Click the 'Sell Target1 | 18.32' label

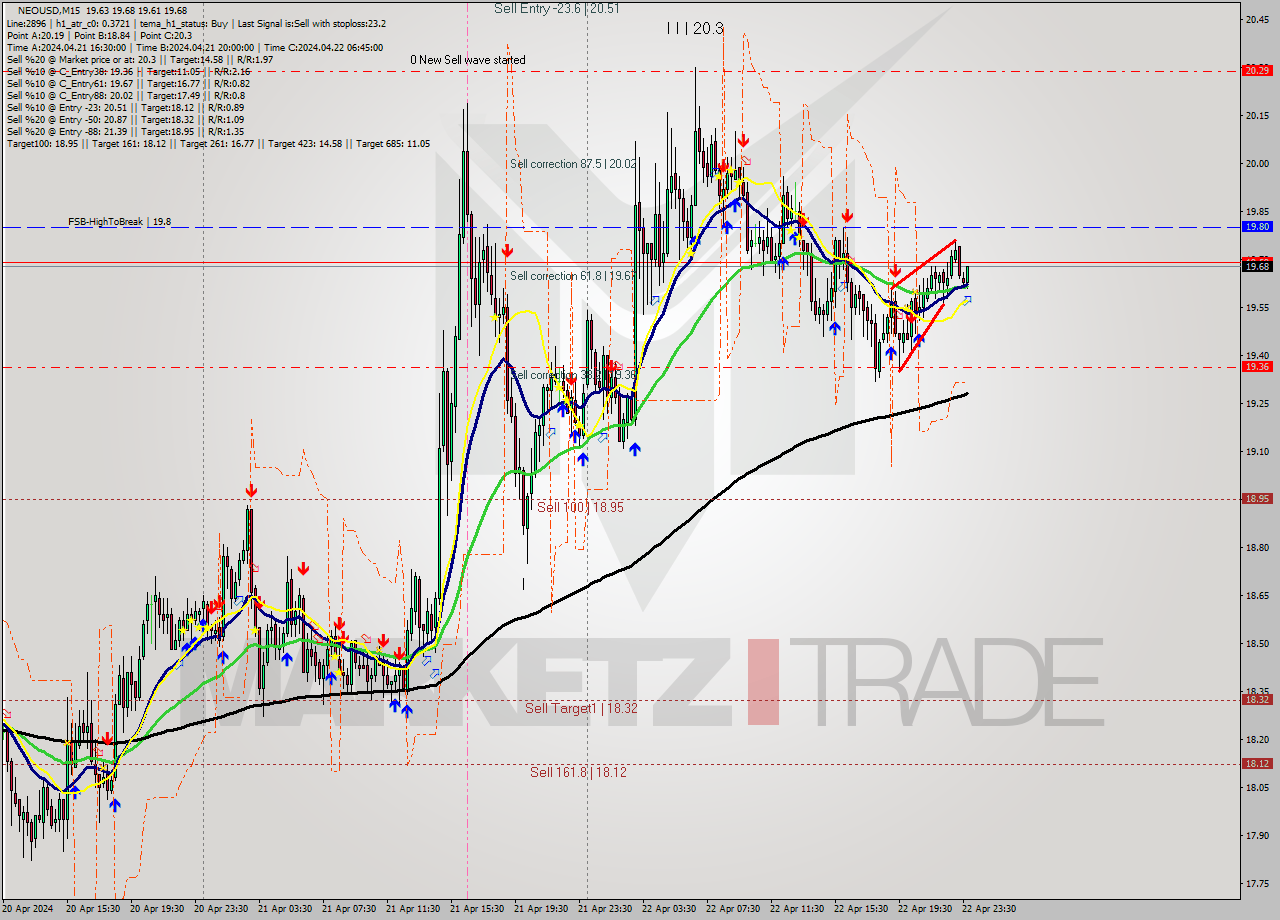581,708
